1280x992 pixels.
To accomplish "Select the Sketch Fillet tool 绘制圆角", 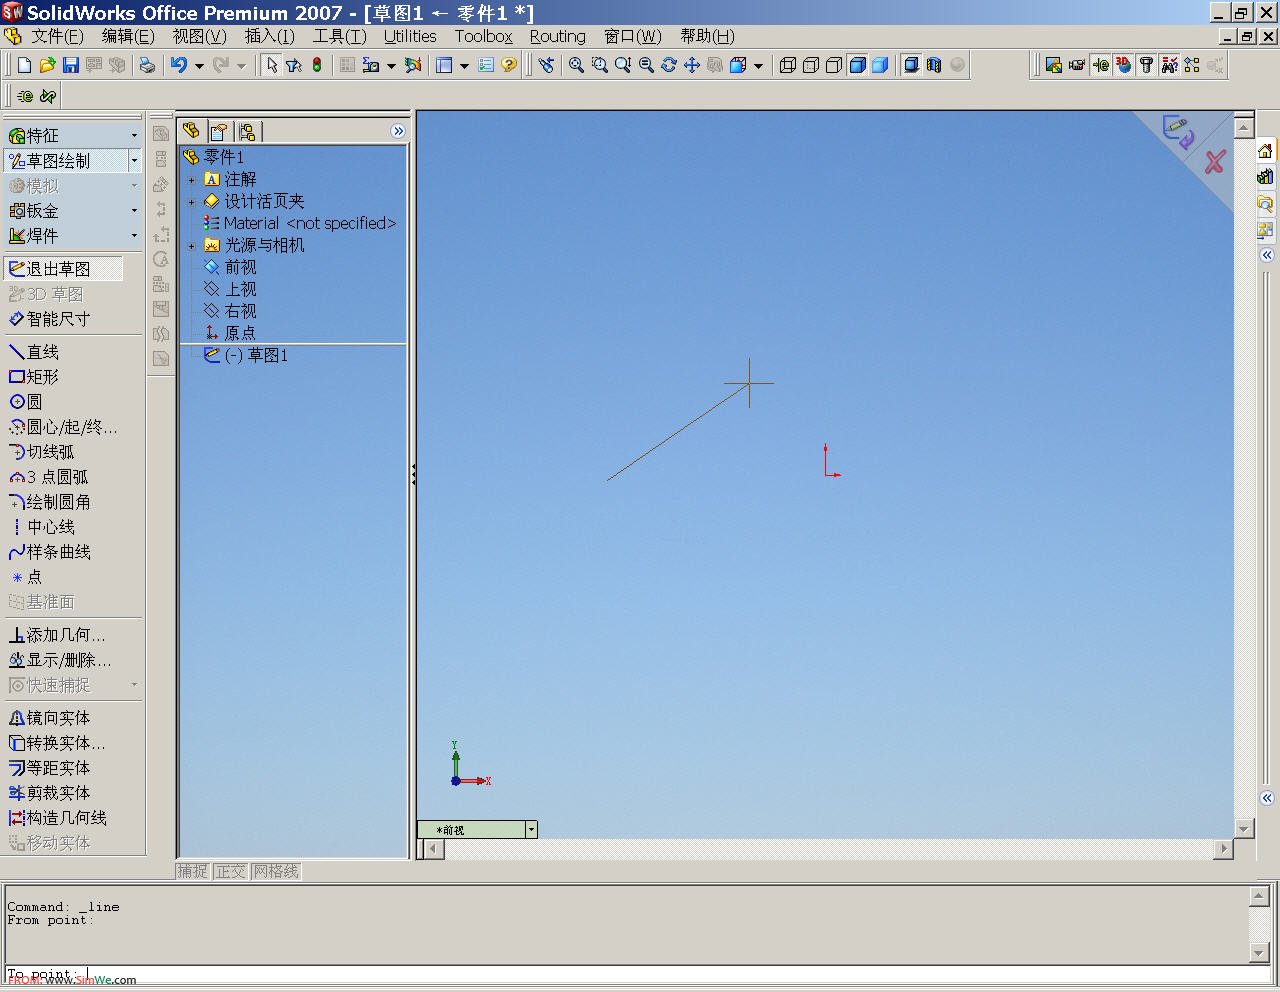I will (x=50, y=502).
